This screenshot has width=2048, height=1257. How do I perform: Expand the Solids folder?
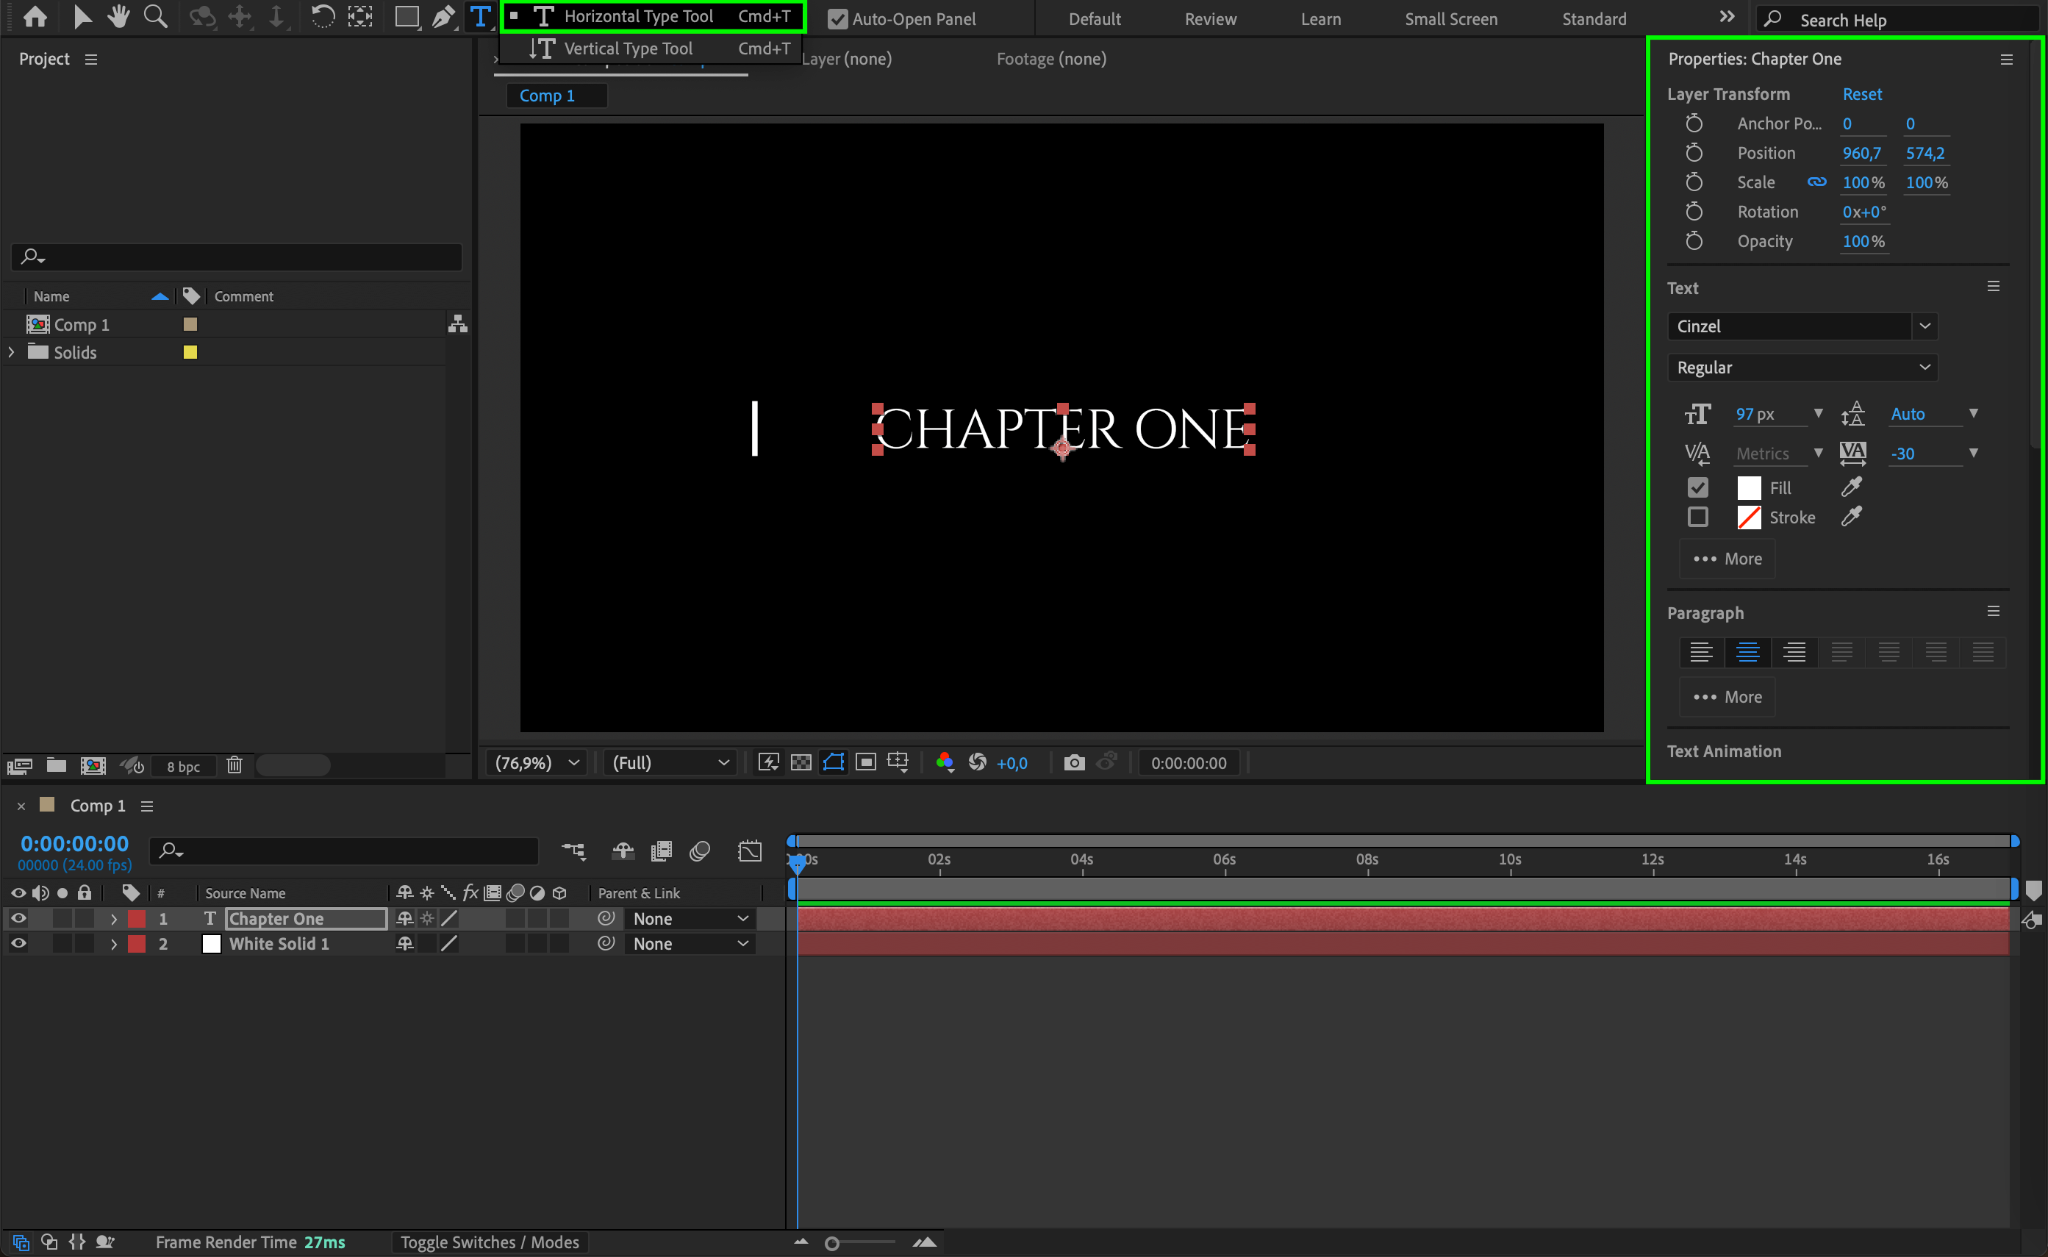(x=12, y=352)
